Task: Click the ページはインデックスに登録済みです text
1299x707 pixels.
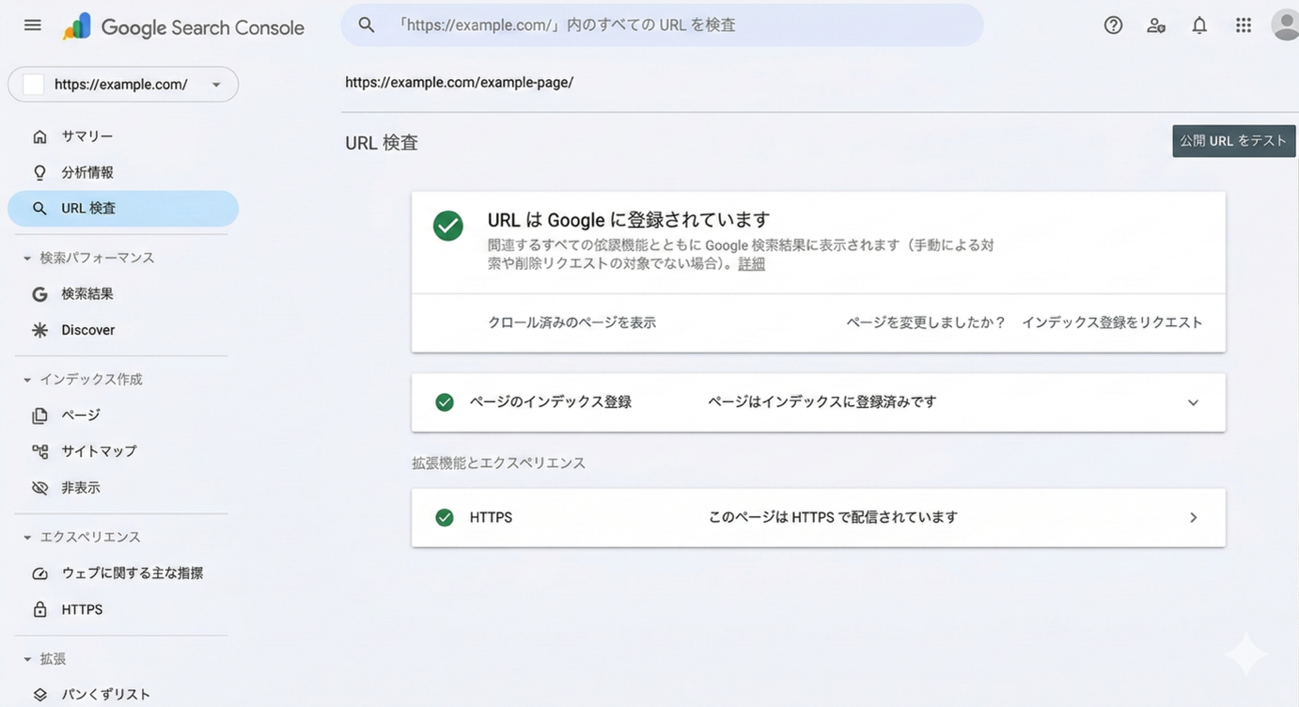Action: click(x=822, y=402)
